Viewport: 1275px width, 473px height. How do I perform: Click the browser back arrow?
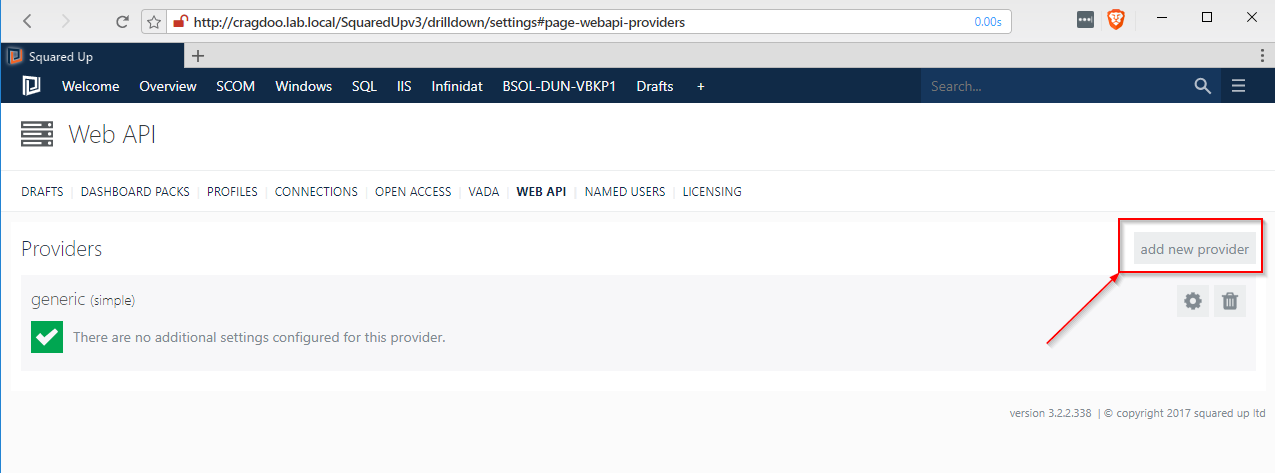point(27,21)
